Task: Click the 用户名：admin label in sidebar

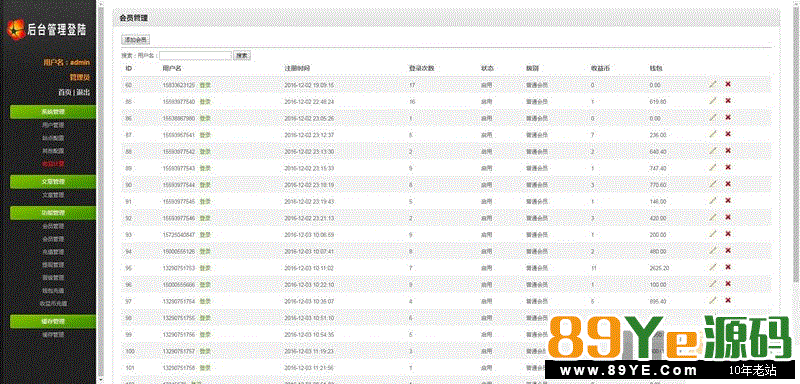Action: click(67, 62)
